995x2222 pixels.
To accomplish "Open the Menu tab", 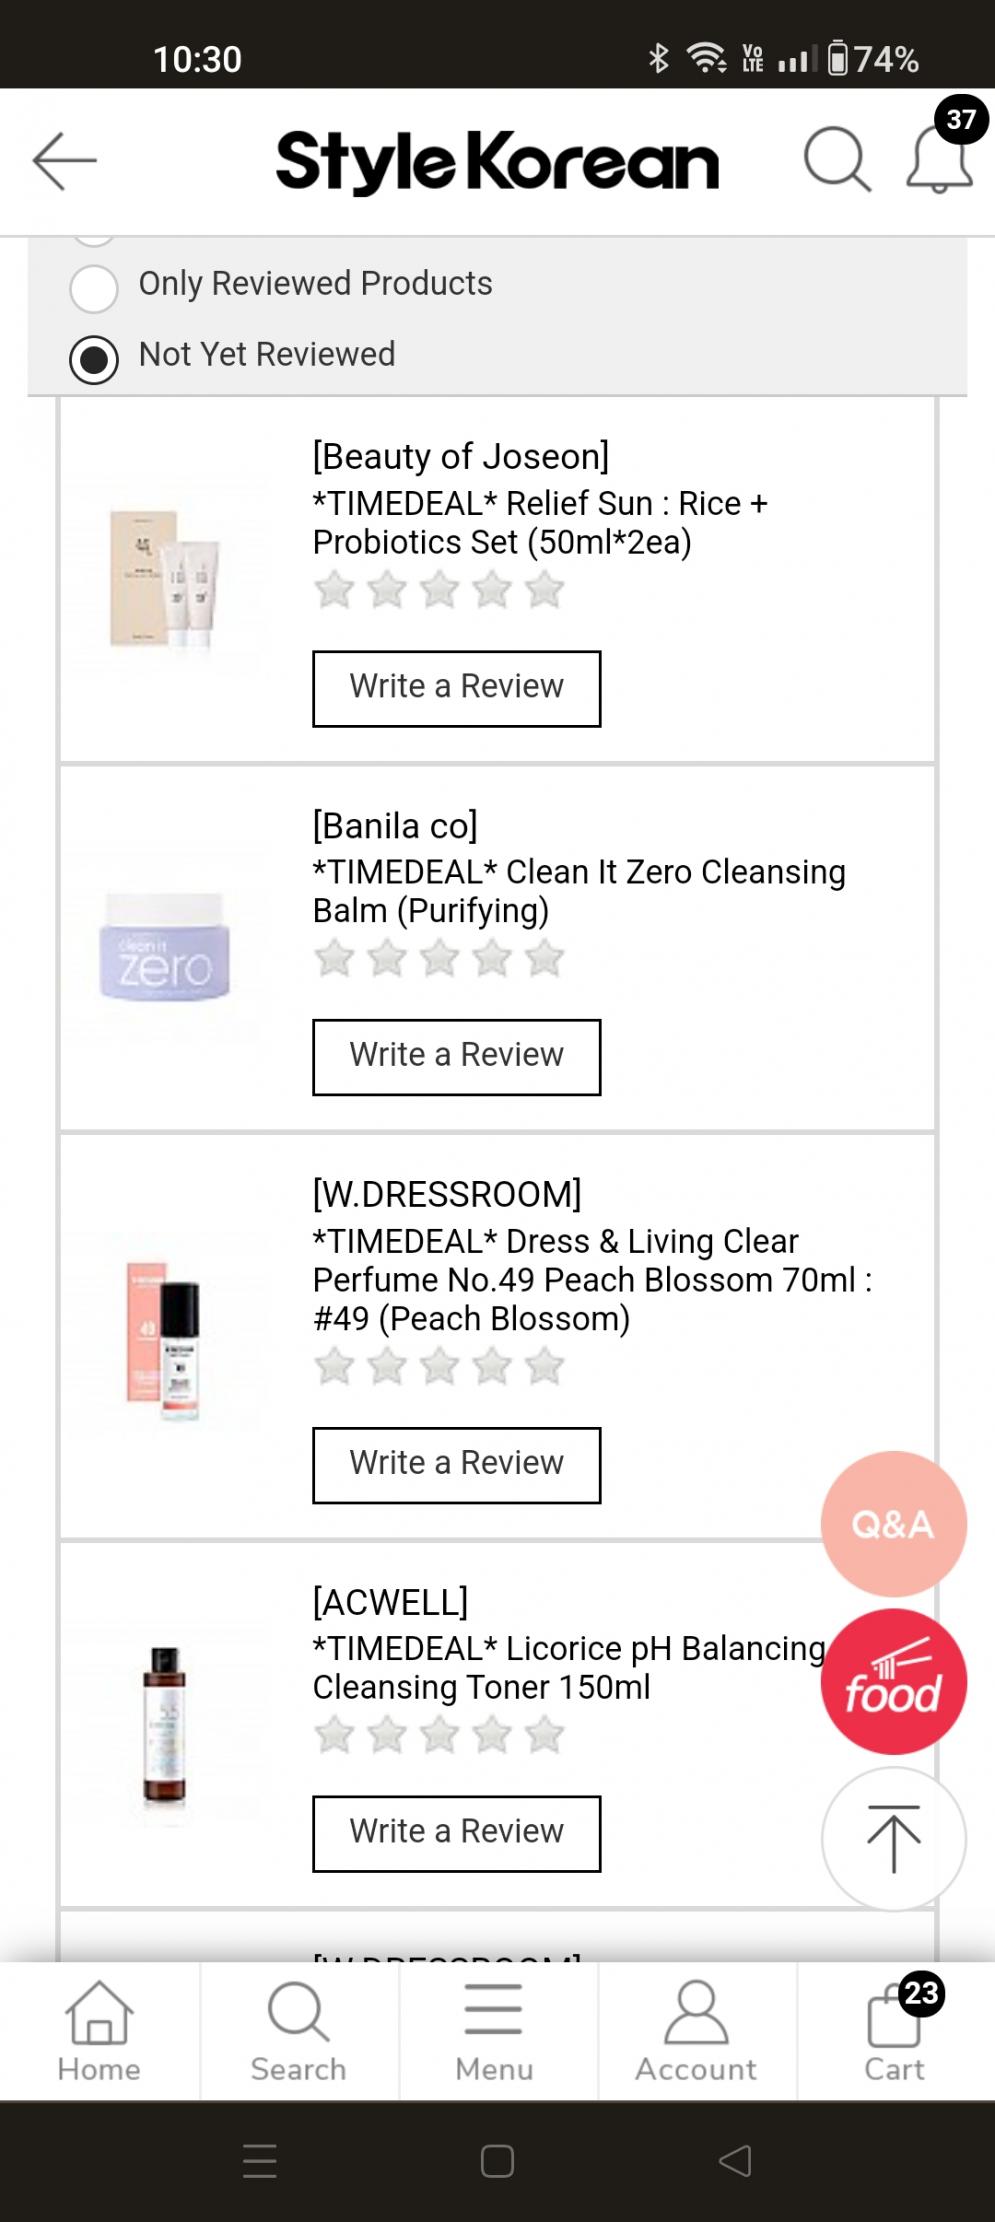I will tap(494, 2030).
